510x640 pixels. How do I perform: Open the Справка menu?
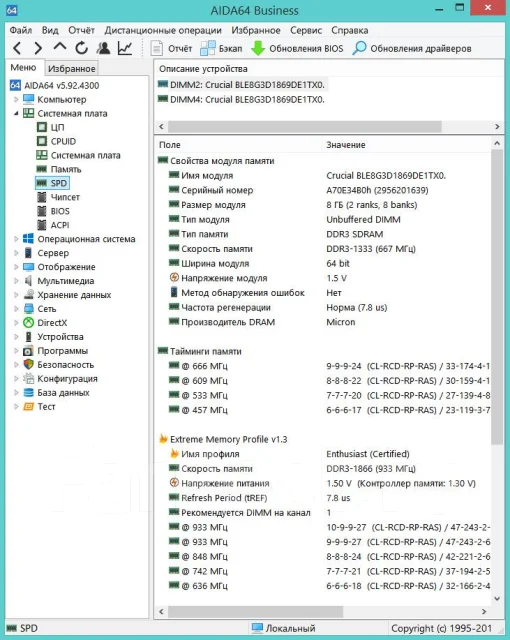pos(350,30)
